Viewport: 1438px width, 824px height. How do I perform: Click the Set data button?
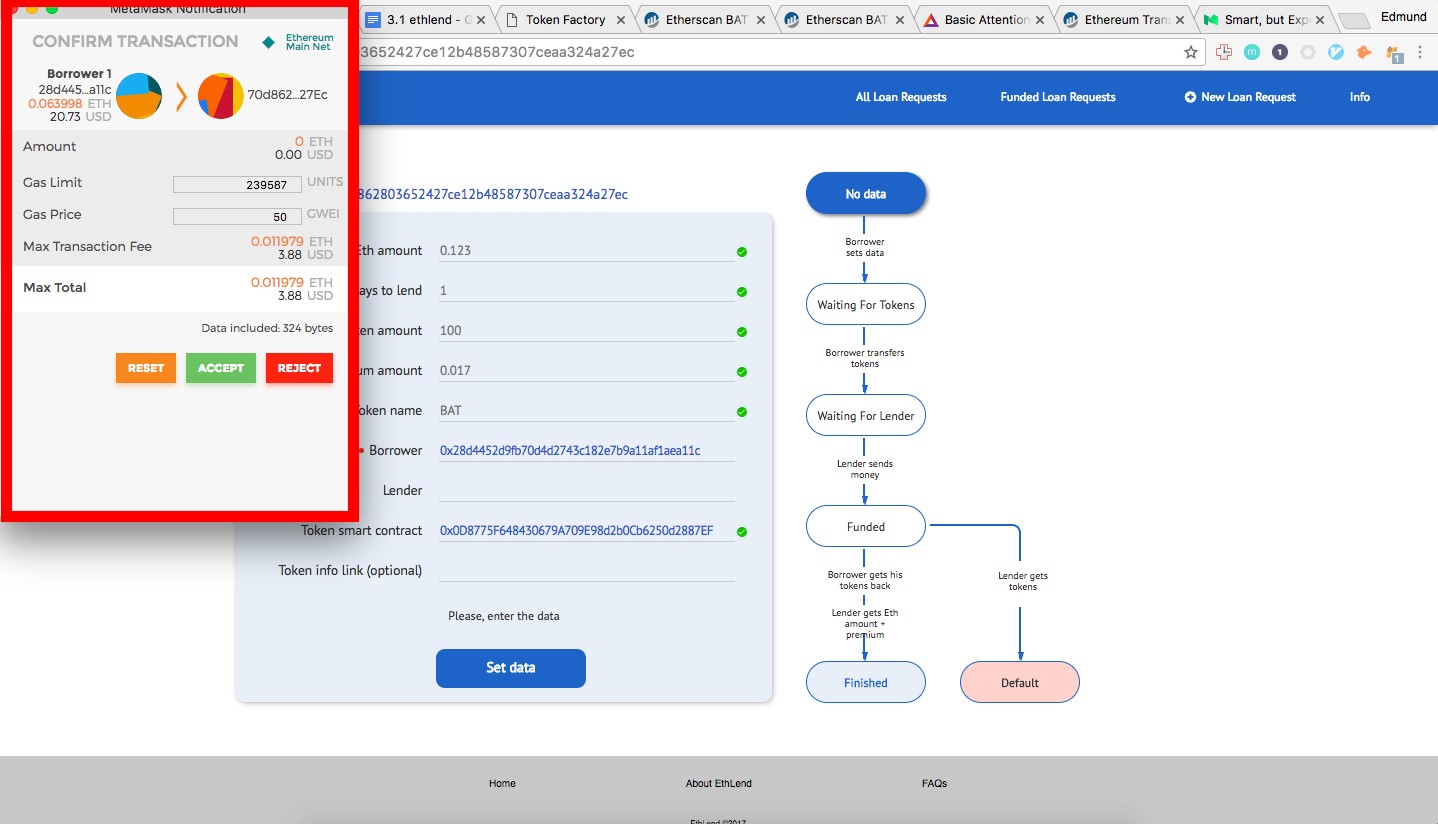point(511,668)
